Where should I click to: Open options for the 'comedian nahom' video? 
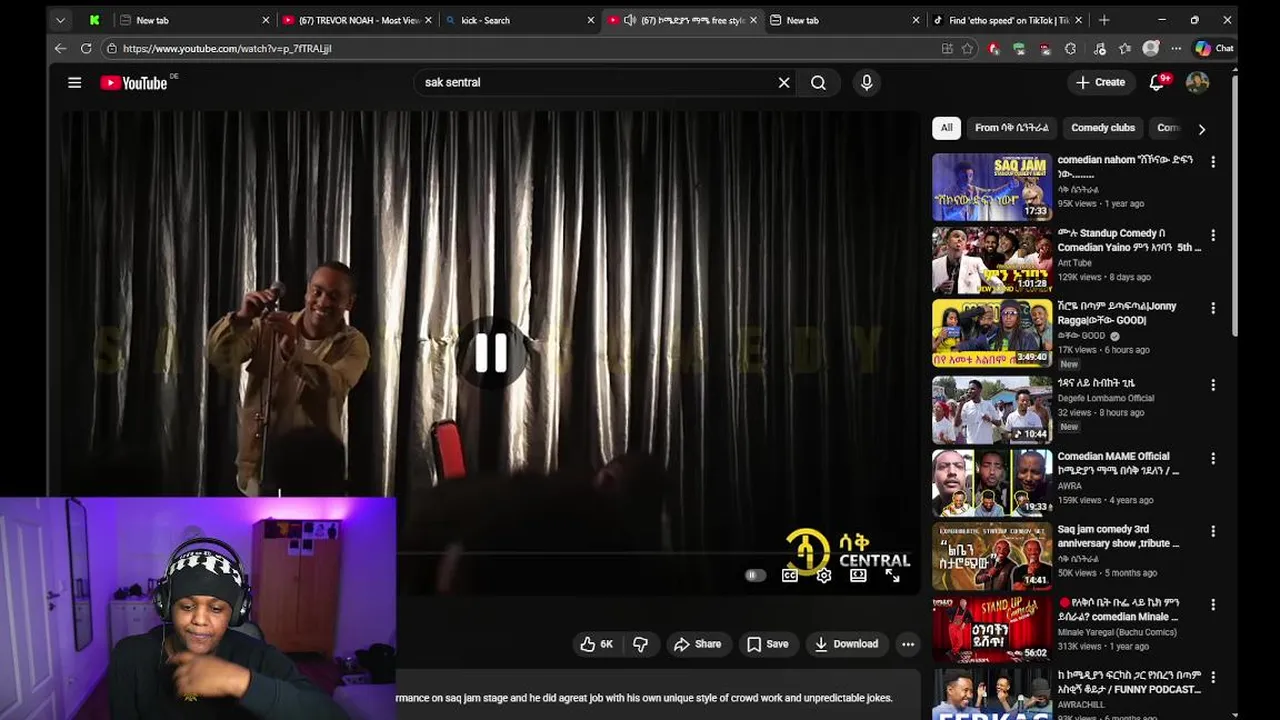click(1213, 162)
